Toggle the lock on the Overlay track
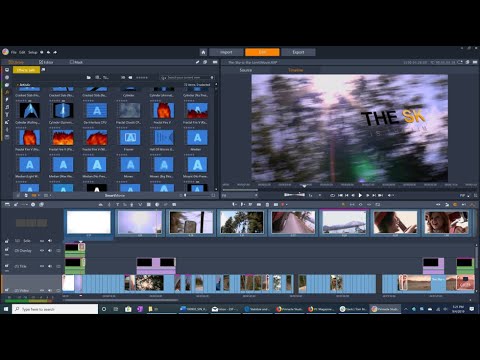This screenshot has width=480, height=360. tap(7, 249)
